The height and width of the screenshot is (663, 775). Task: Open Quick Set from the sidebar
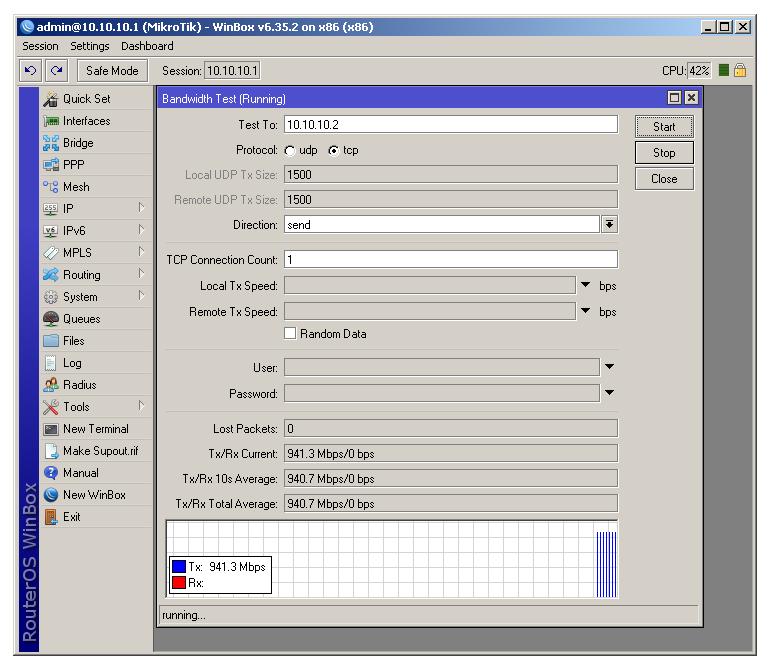86,99
